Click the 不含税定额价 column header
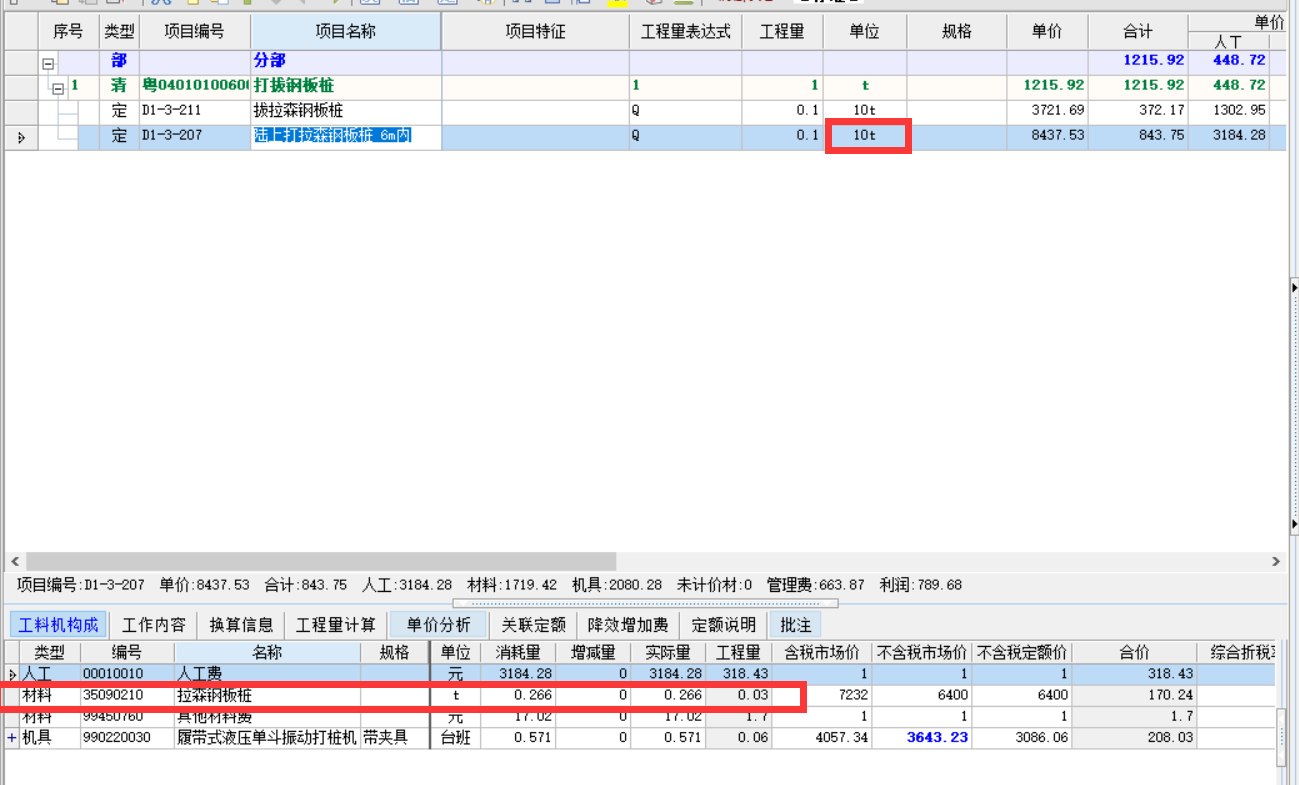 click(x=1021, y=653)
